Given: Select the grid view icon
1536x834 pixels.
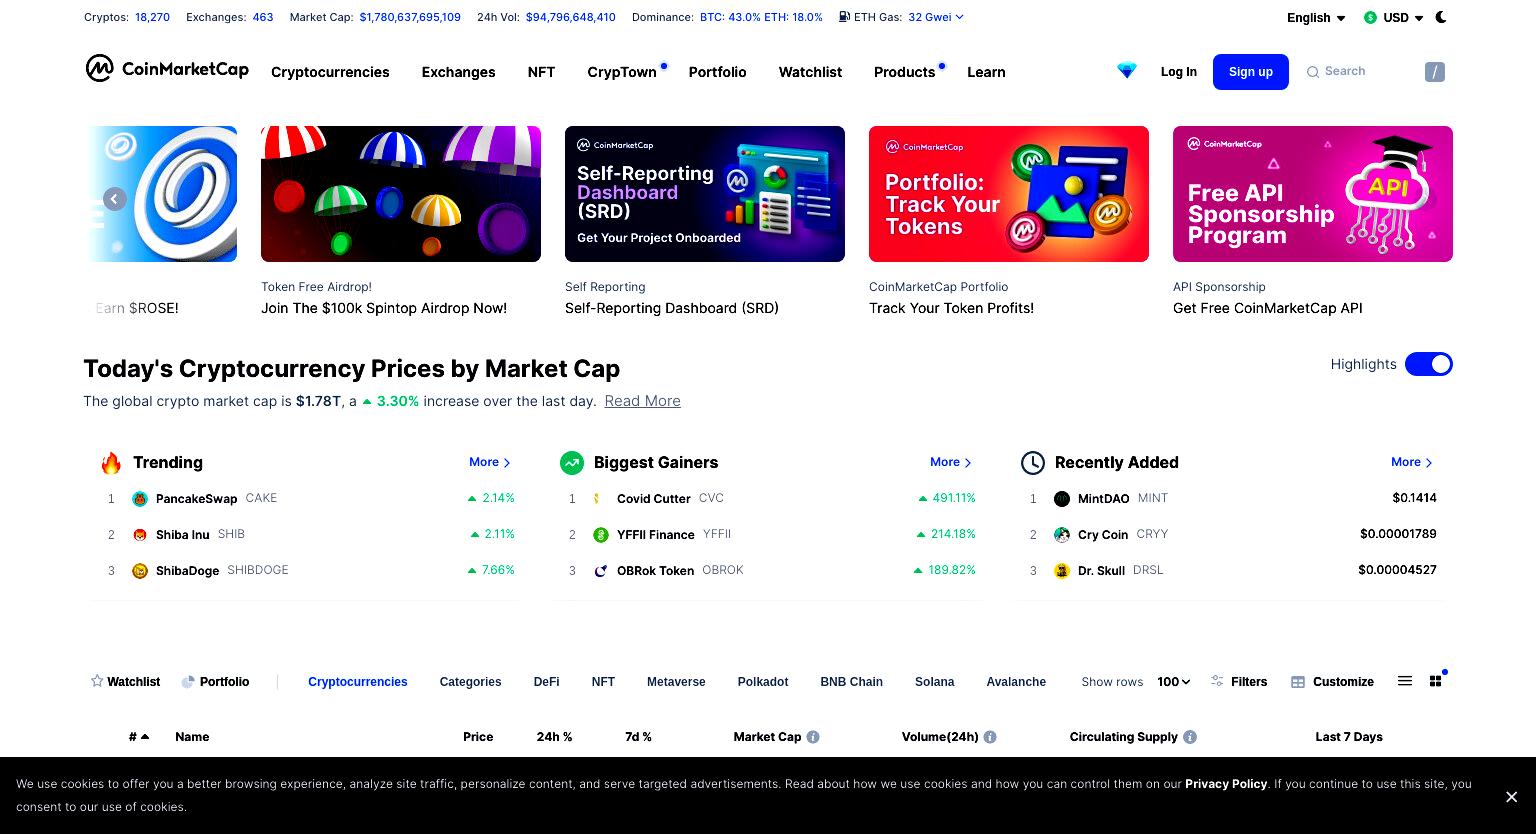Looking at the screenshot, I should tap(1436, 681).
